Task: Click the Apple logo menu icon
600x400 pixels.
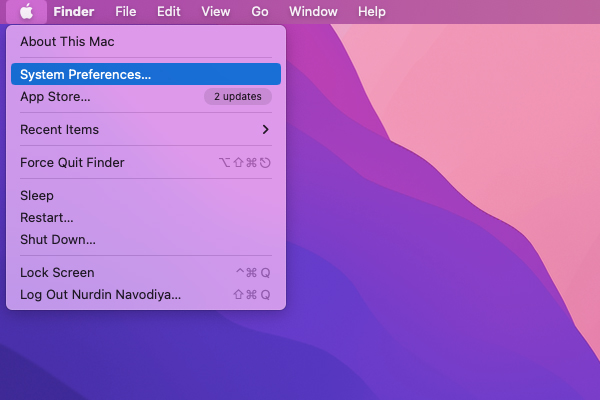Action: tap(26, 11)
